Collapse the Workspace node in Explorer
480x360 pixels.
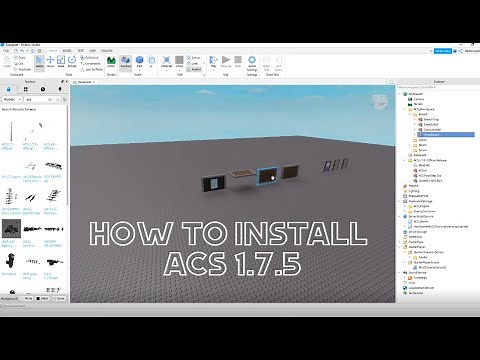point(399,94)
